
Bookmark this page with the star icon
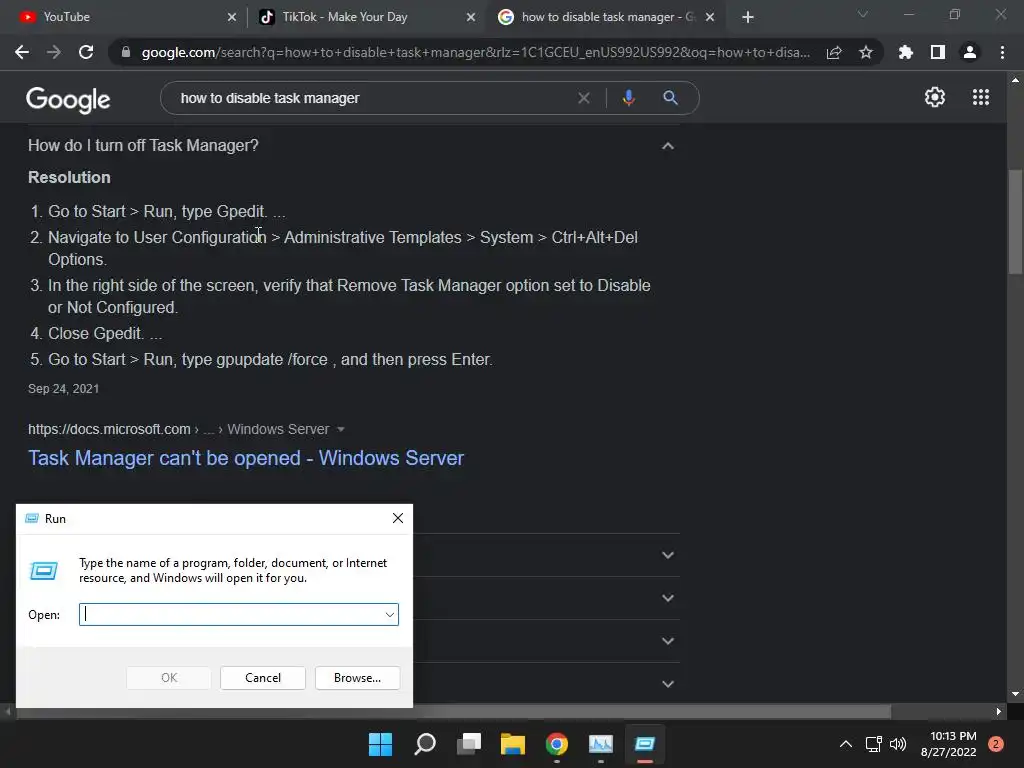click(866, 52)
